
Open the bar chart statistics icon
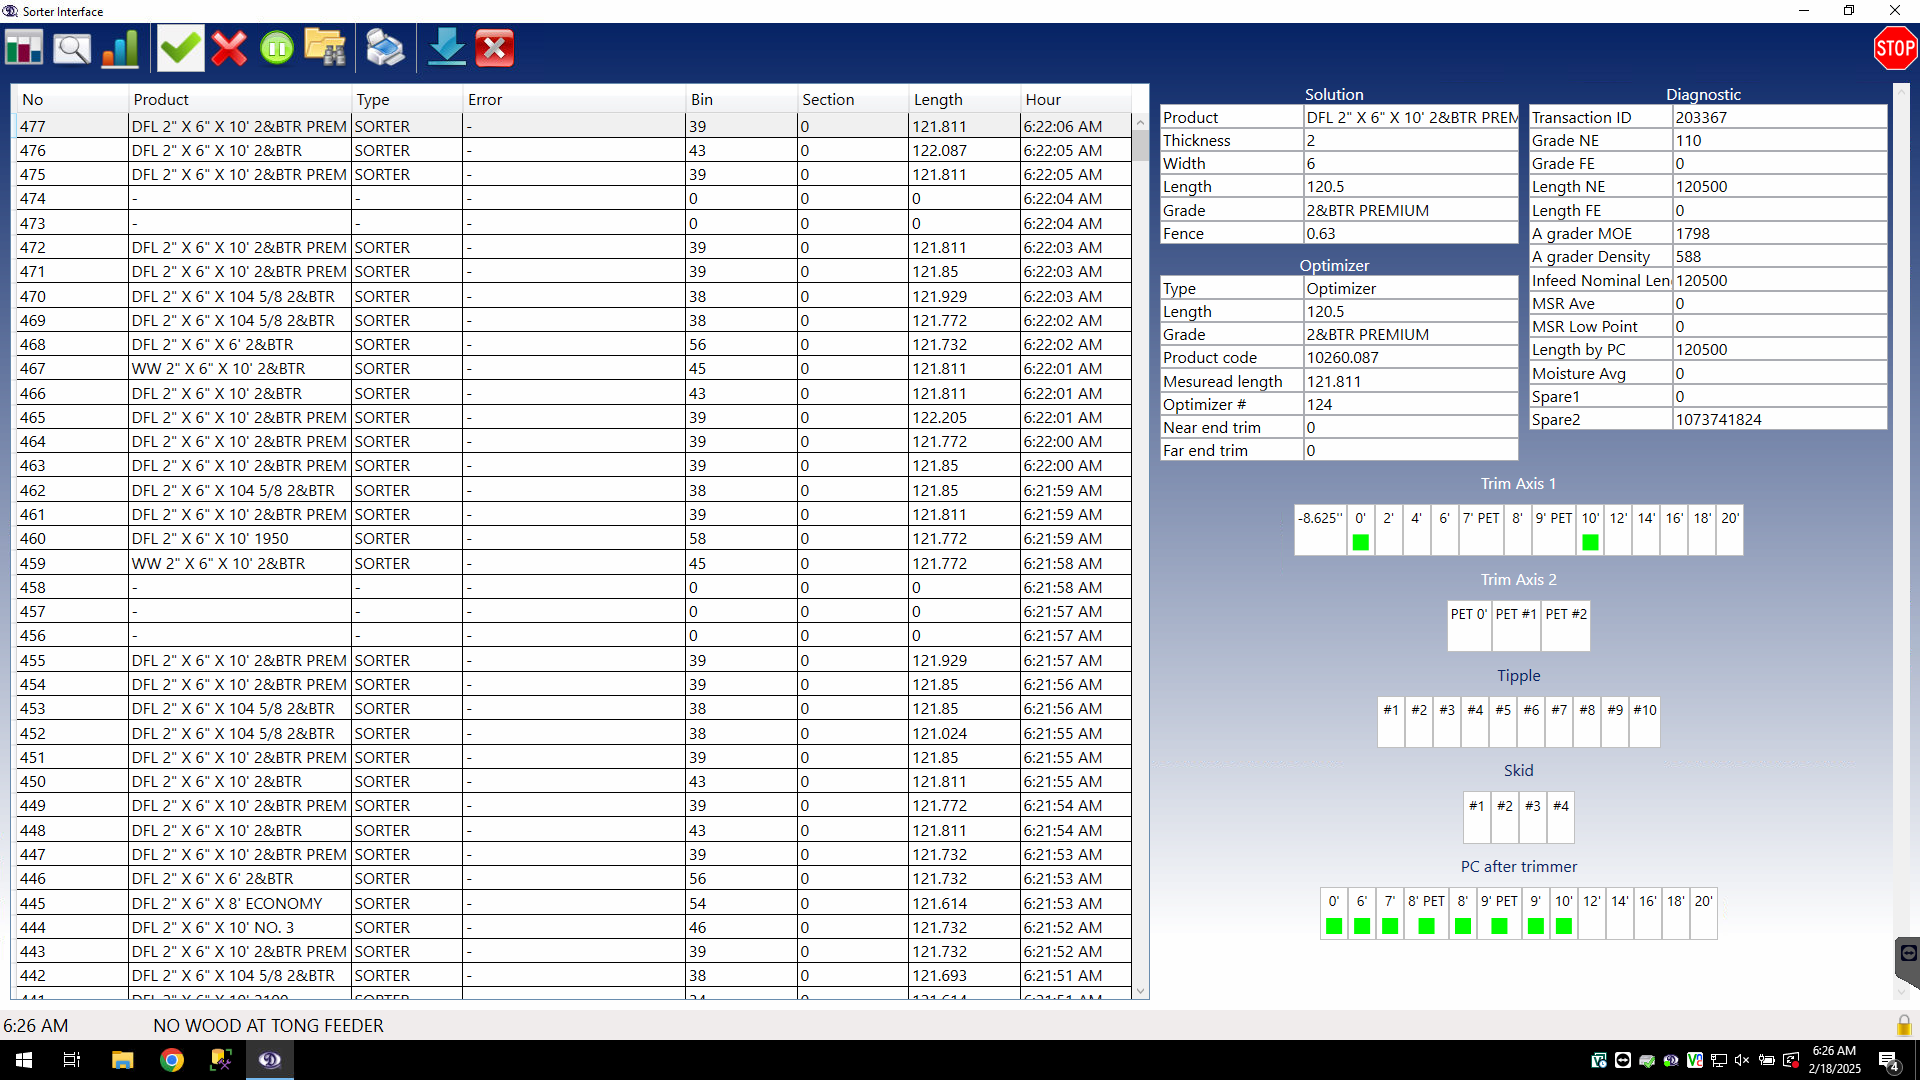[x=121, y=48]
